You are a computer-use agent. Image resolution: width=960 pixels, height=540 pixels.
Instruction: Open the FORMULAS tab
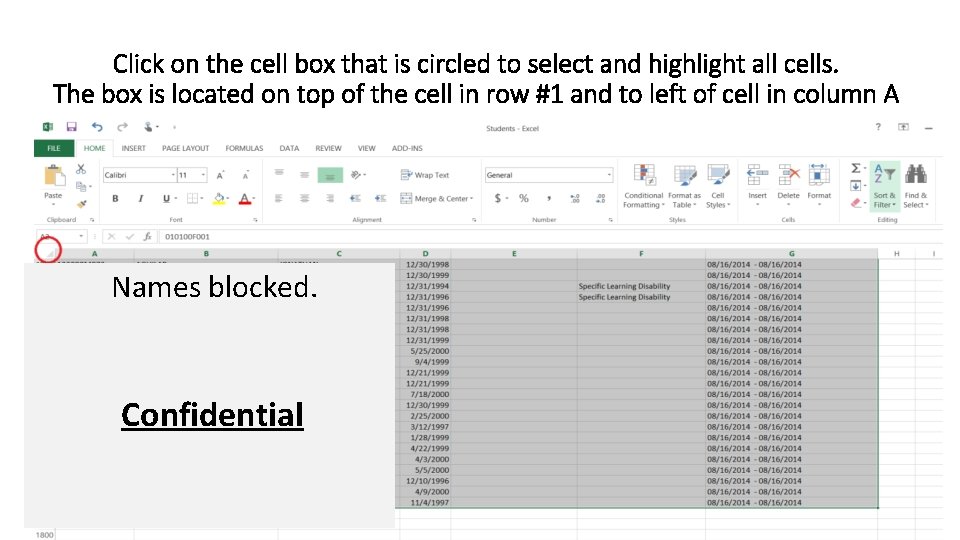click(244, 148)
